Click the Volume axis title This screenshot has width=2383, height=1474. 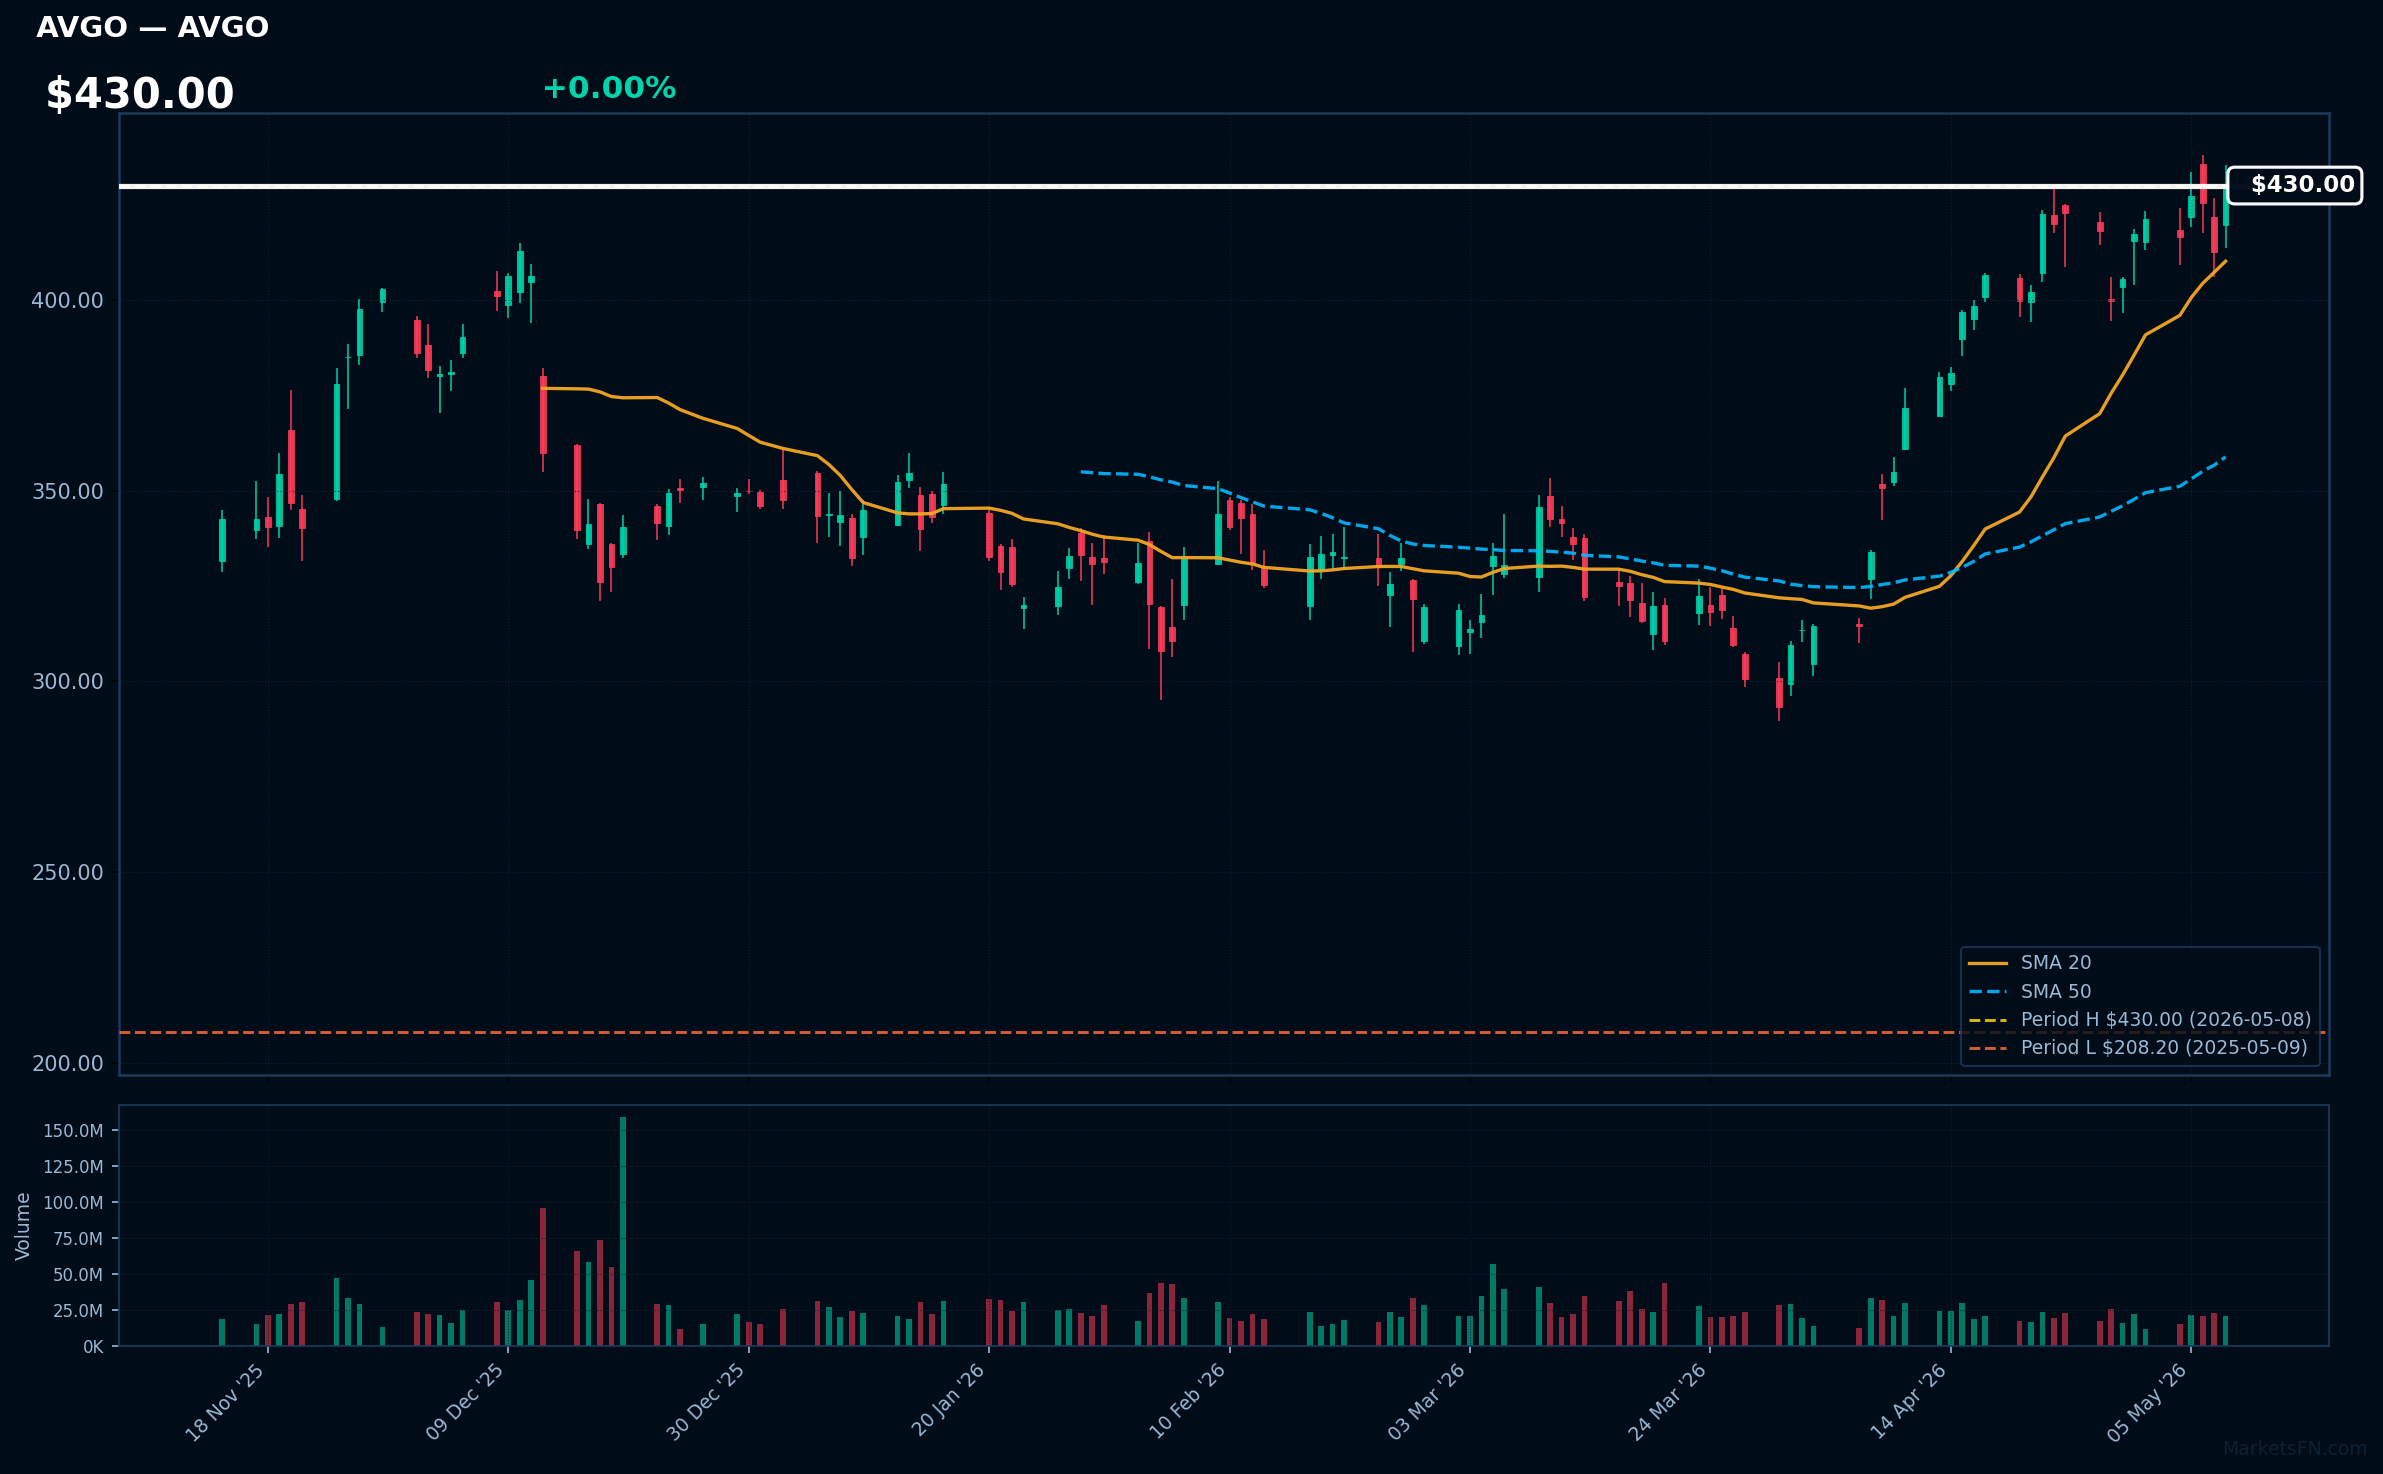23,1226
